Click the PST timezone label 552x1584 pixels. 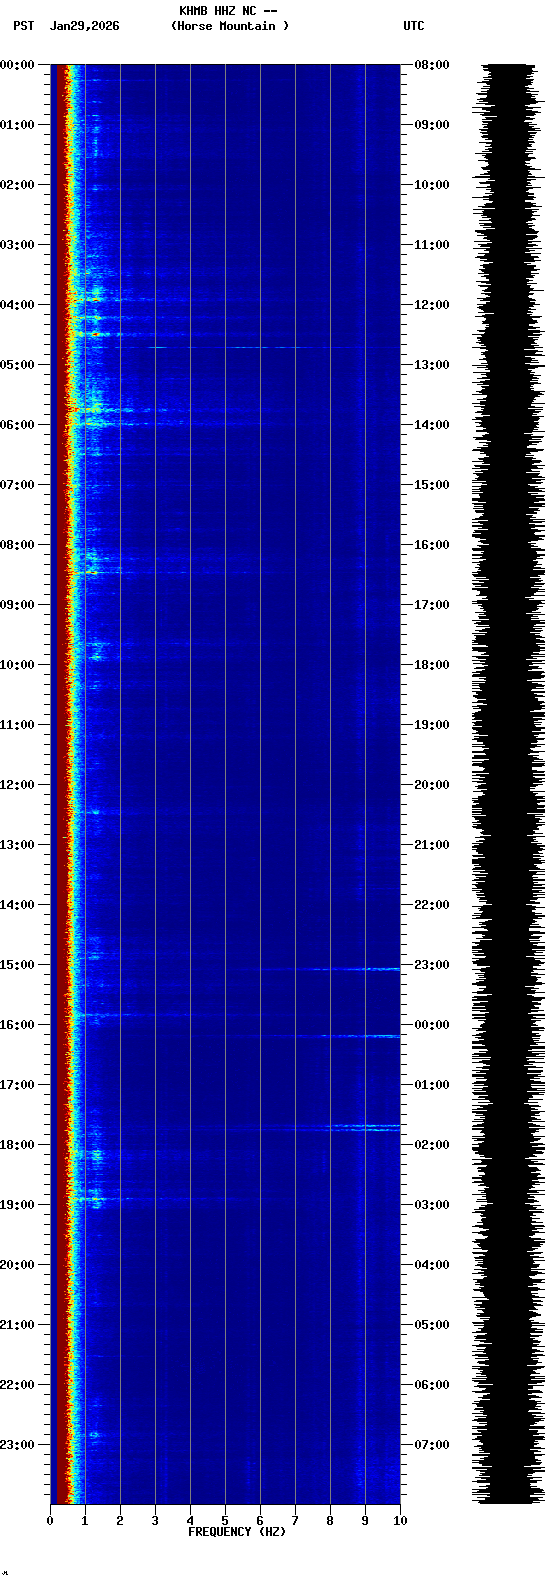pos(24,26)
